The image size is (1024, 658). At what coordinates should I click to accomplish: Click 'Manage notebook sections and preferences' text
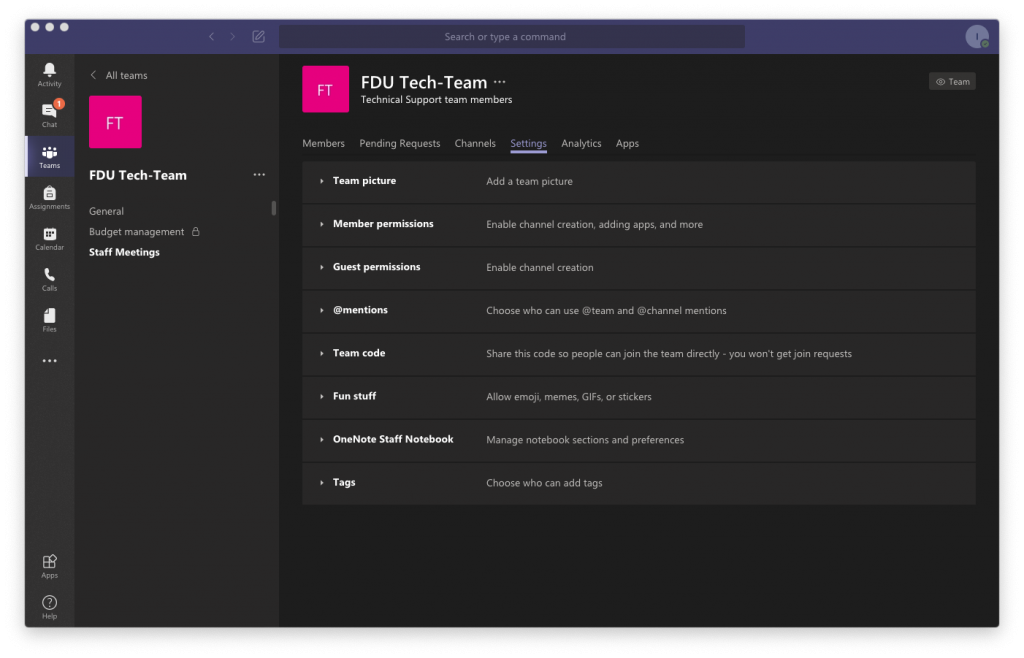tap(585, 440)
